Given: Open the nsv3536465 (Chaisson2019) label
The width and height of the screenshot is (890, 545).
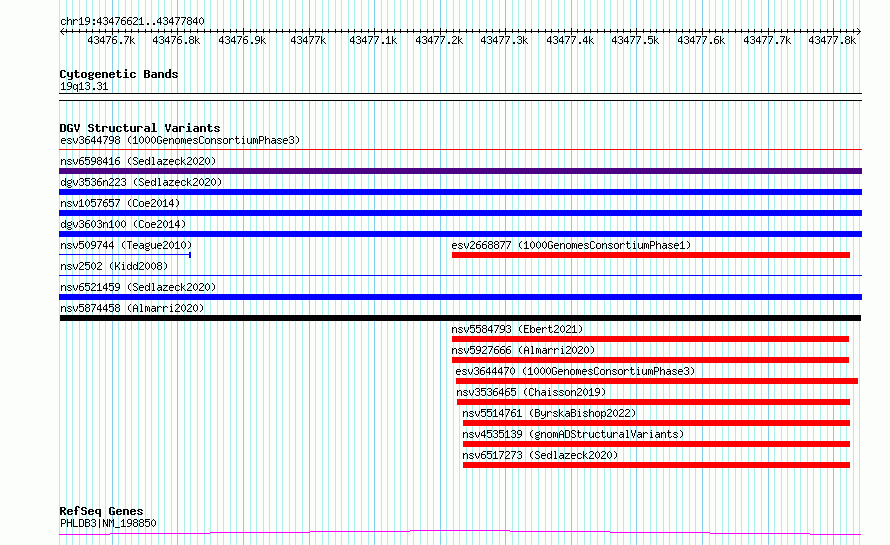Looking at the screenshot, I should point(531,392).
